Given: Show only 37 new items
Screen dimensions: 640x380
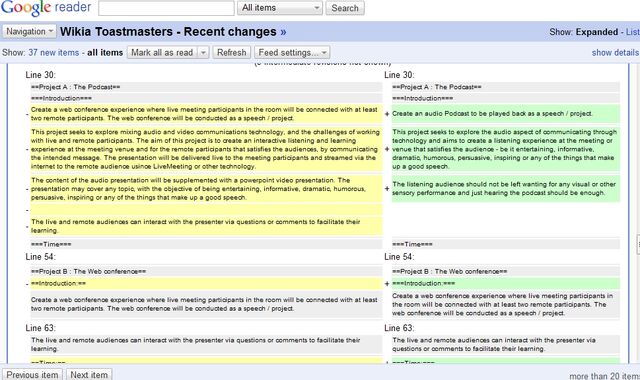Looking at the screenshot, I should tap(53, 53).
